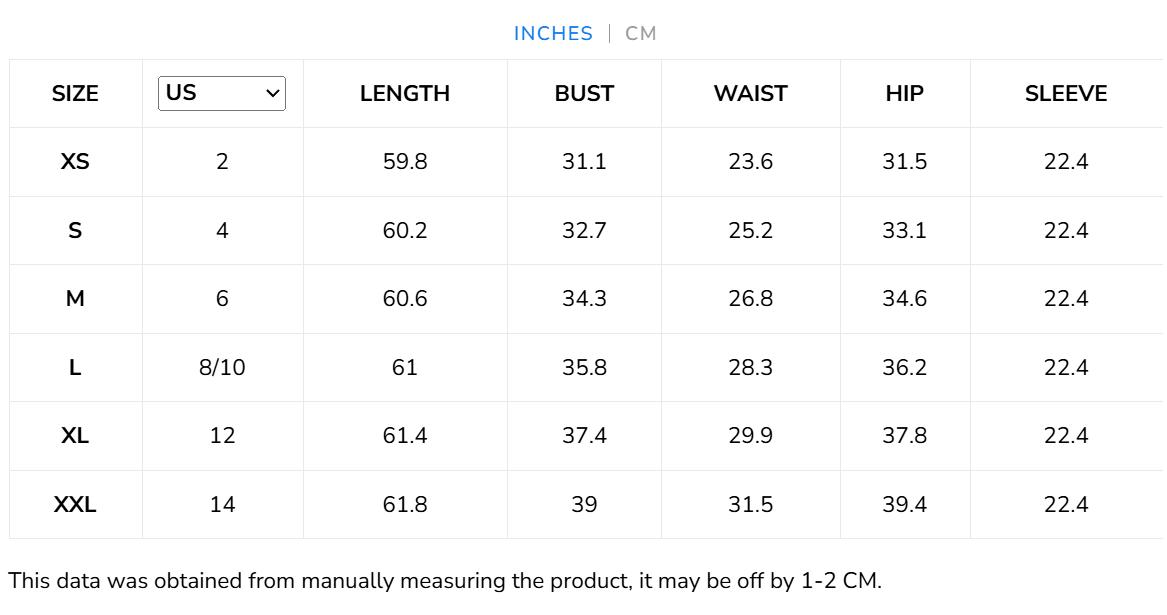Image resolution: width=1167 pixels, height=615 pixels.
Task: Open the US size region dropdown
Action: coord(222,93)
